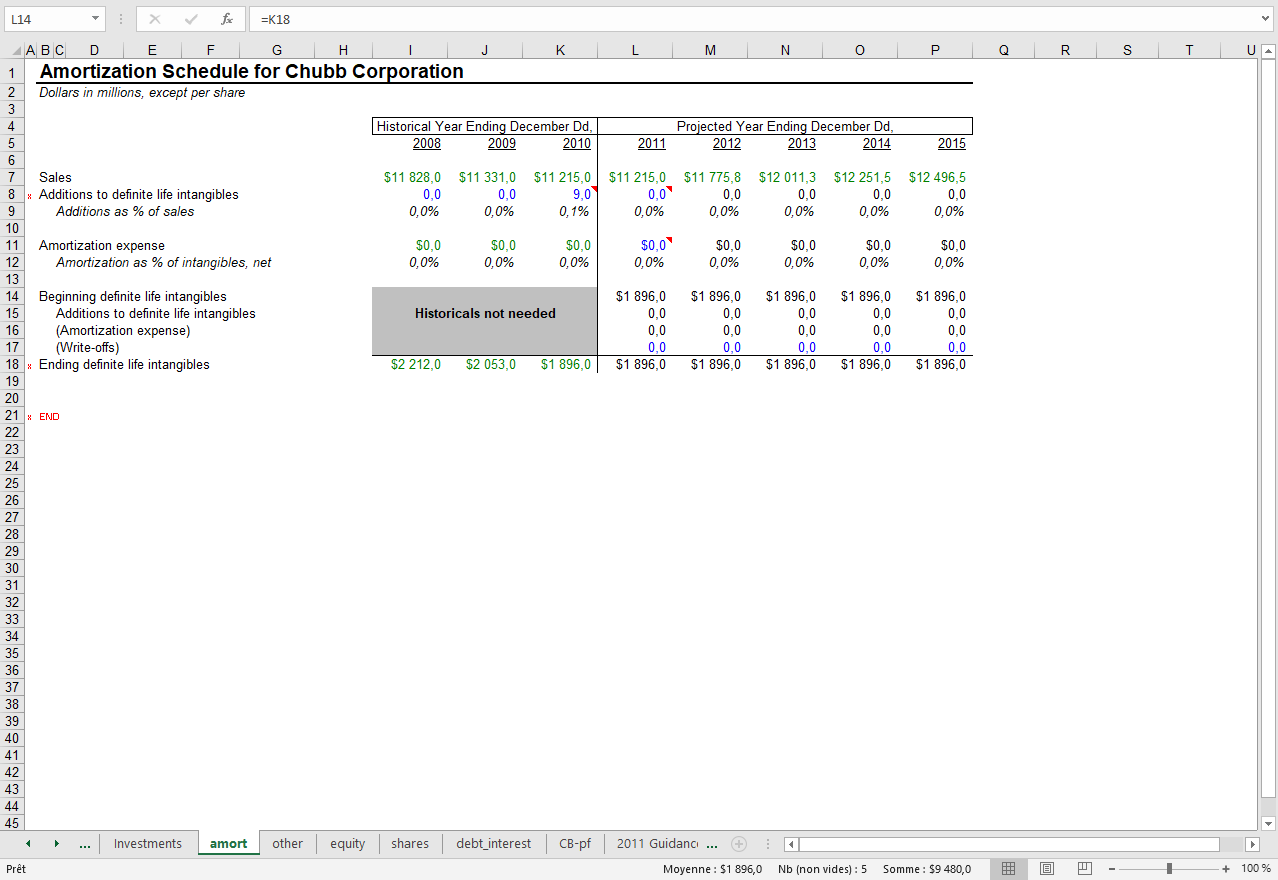1278x880 pixels.
Task: Click the Amortization expense label
Action: (x=102, y=245)
